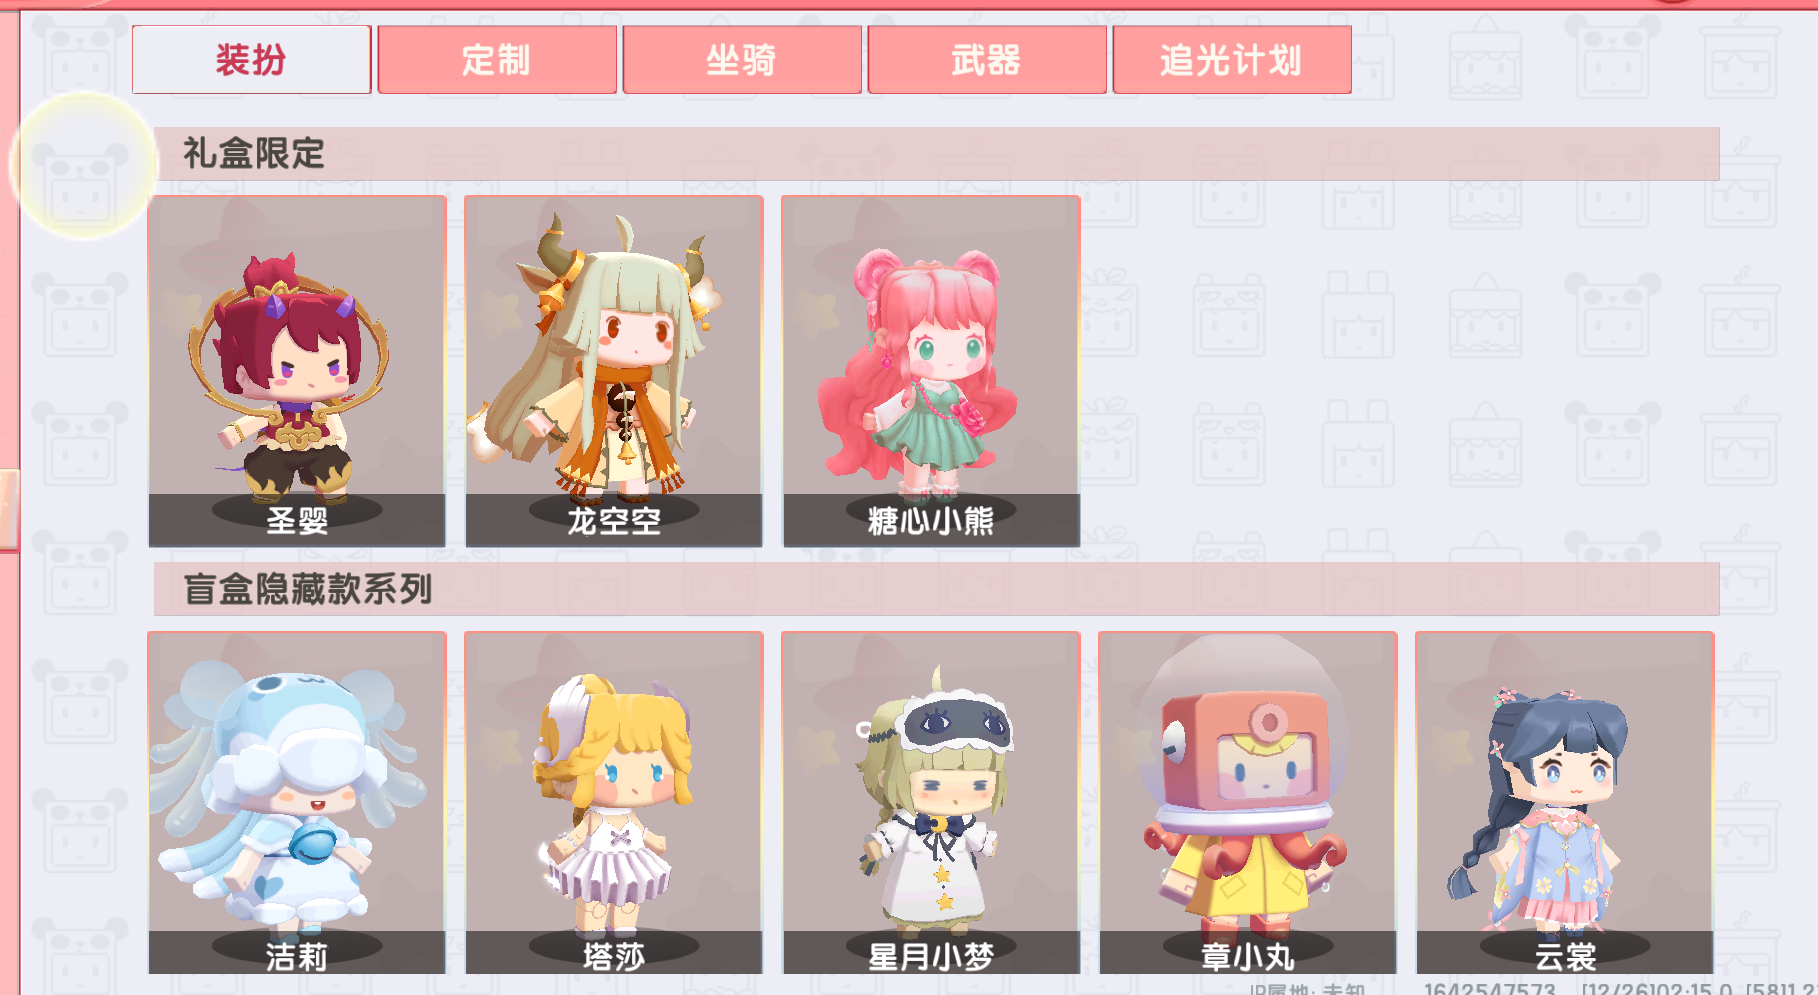Choose the 星月小梦 sleep mask skin

click(x=931, y=803)
